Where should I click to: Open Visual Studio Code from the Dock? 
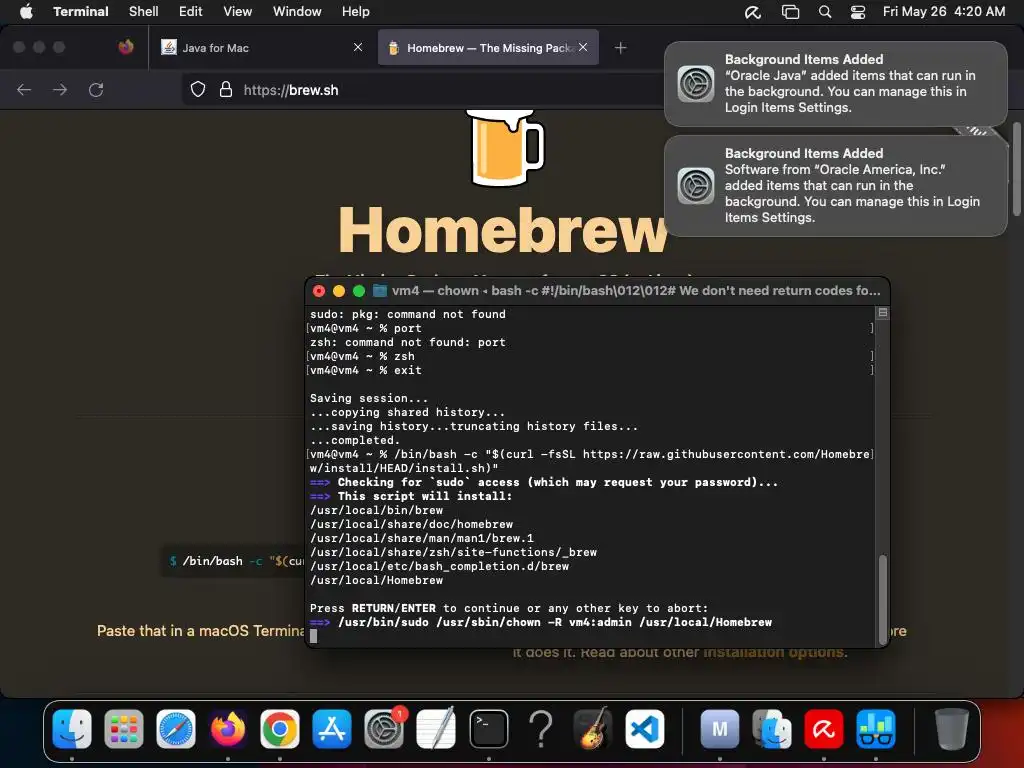point(645,729)
